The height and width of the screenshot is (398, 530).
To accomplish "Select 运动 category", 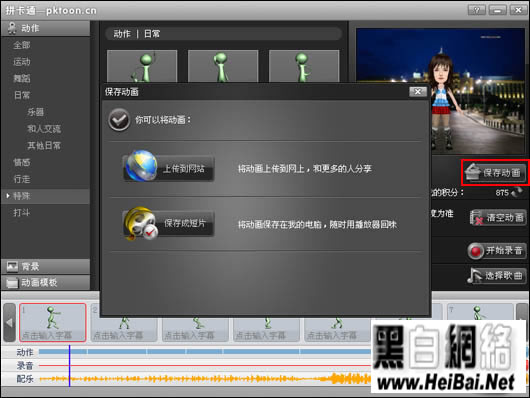I will point(22,62).
